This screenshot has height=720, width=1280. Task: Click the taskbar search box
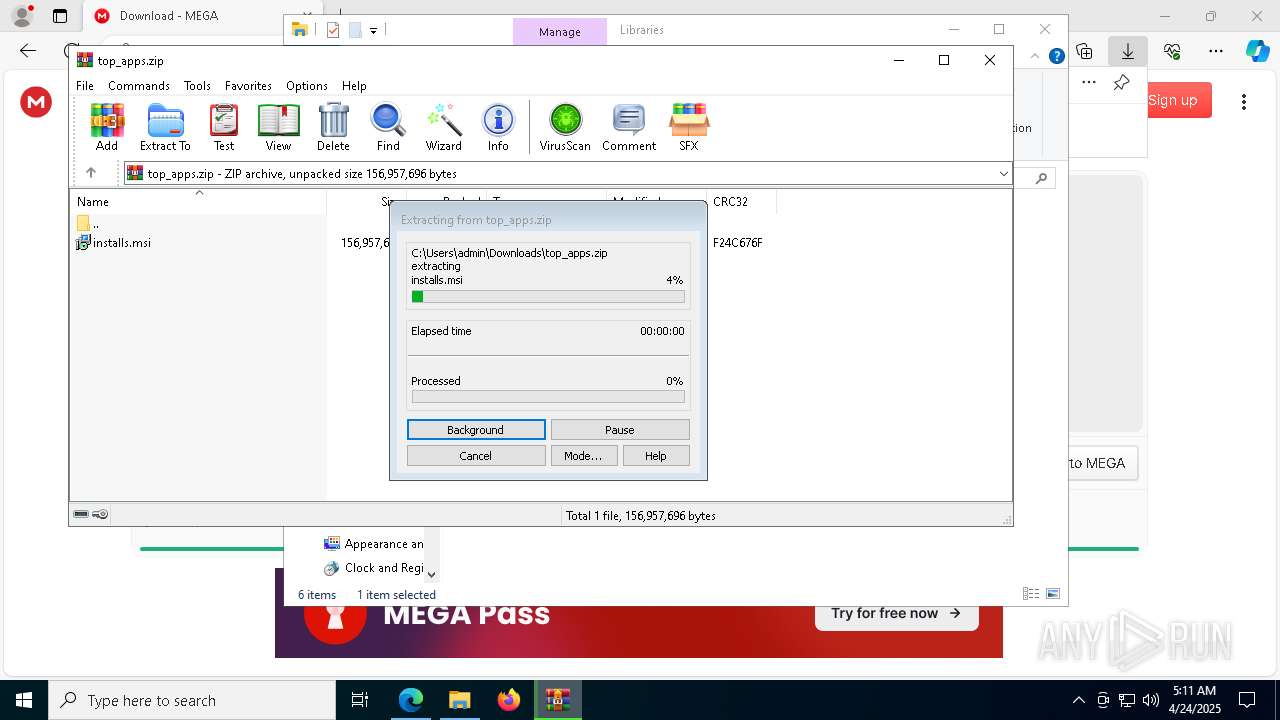pyautogui.click(x=192, y=700)
